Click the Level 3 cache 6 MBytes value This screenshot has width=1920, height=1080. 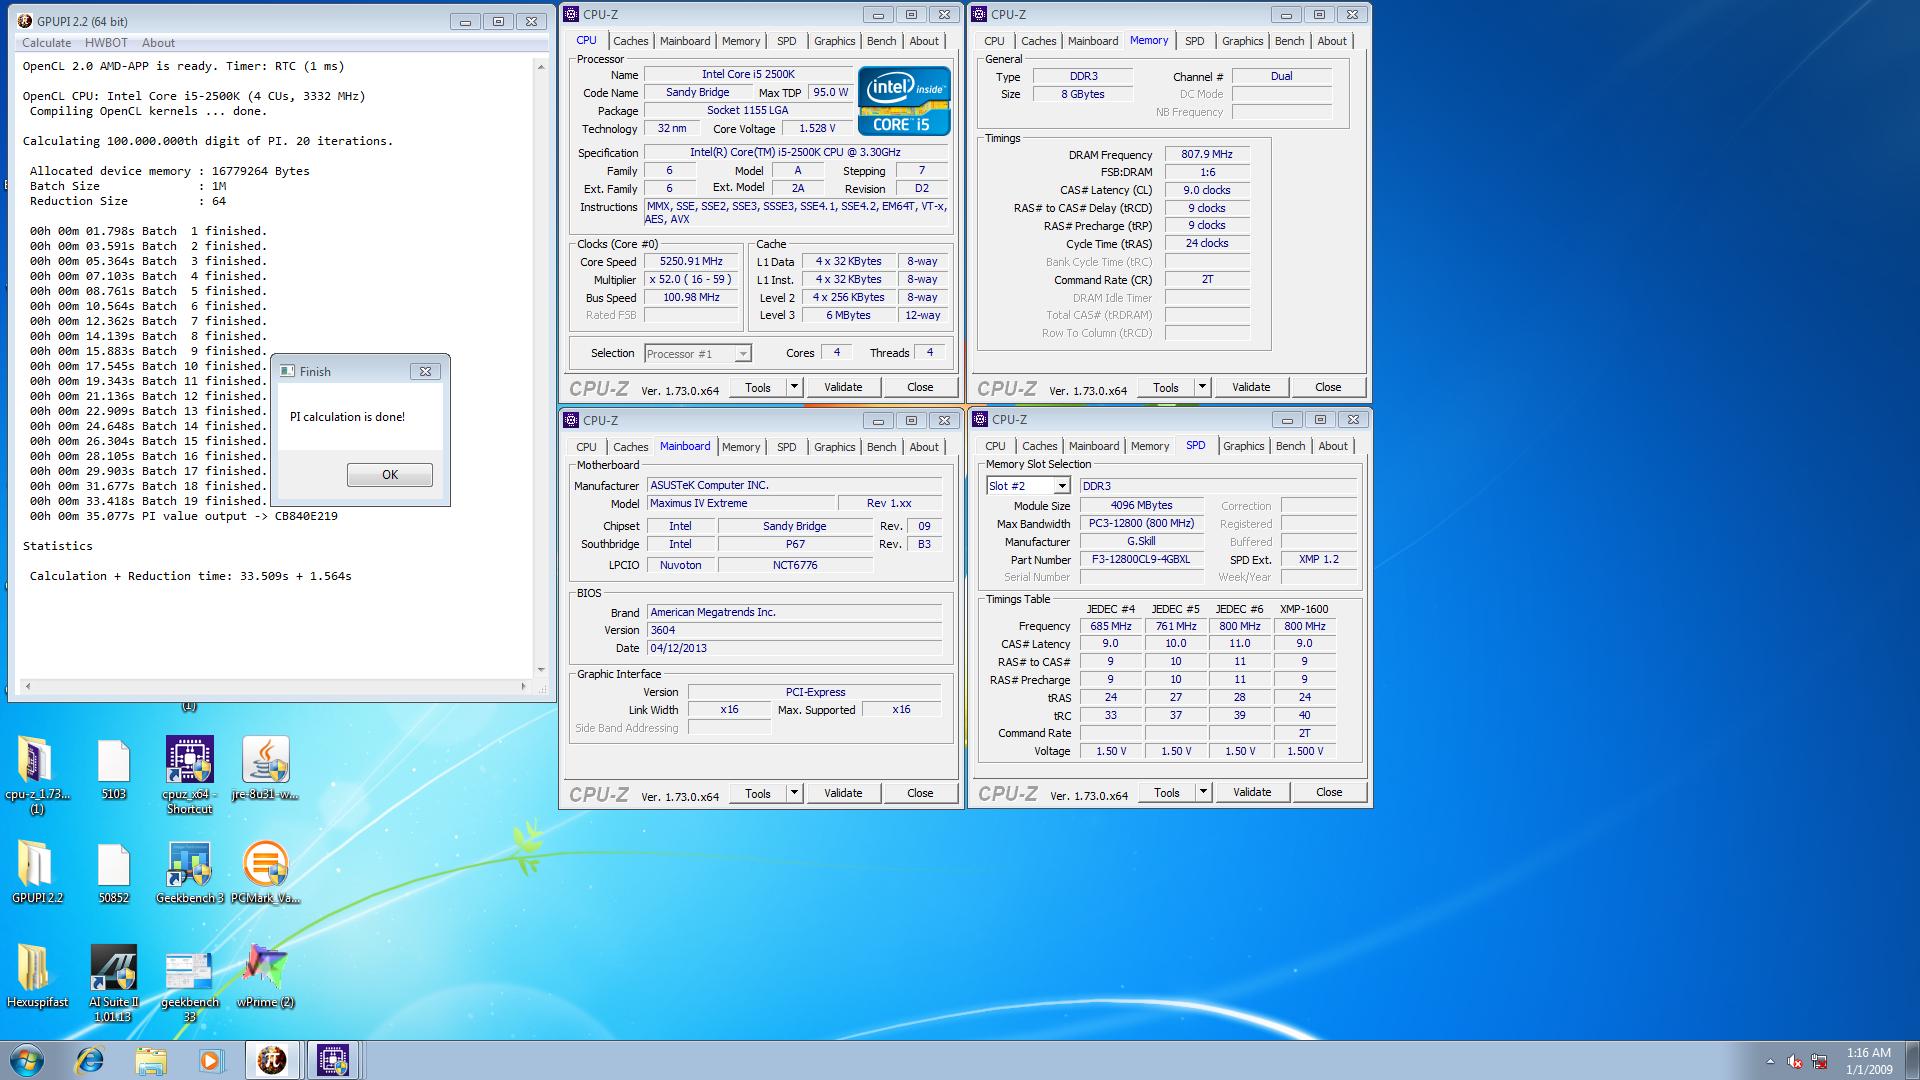tap(849, 316)
